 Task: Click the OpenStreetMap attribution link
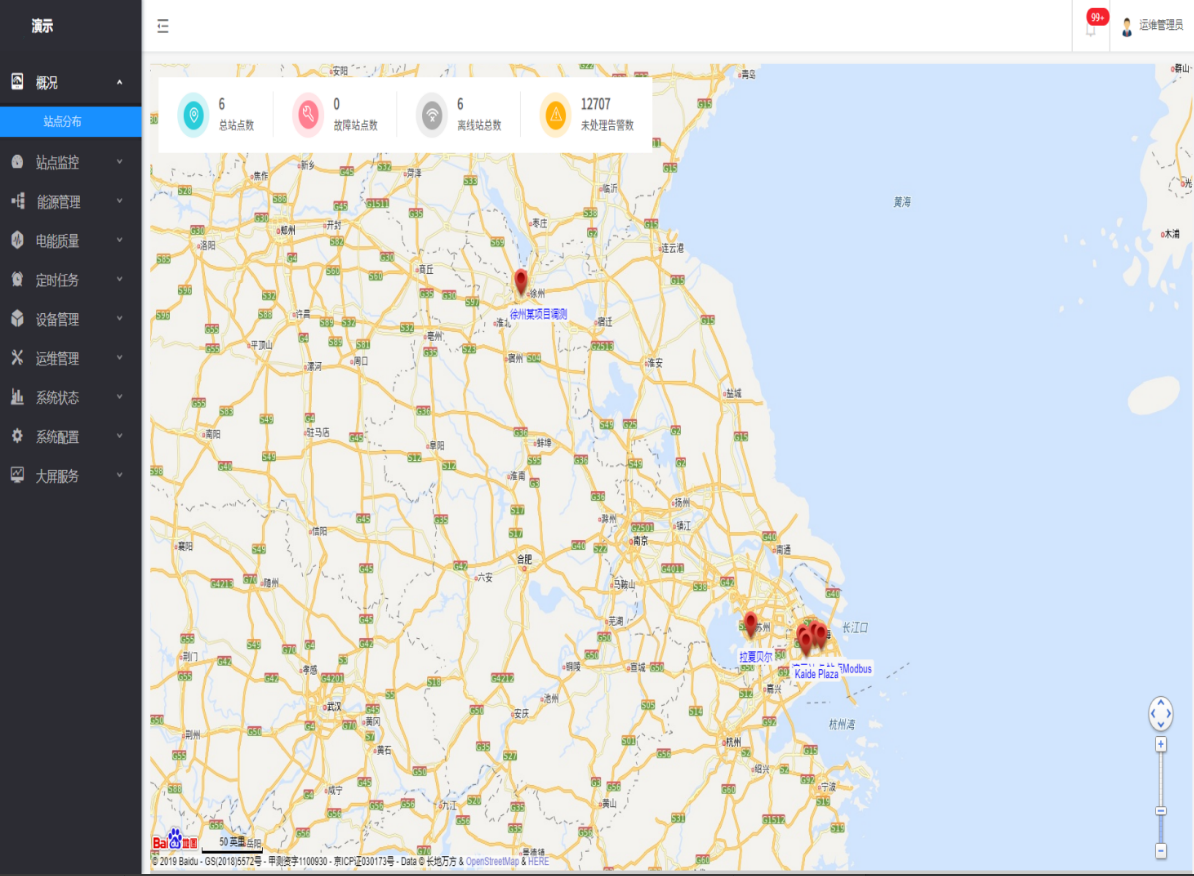click(491, 861)
